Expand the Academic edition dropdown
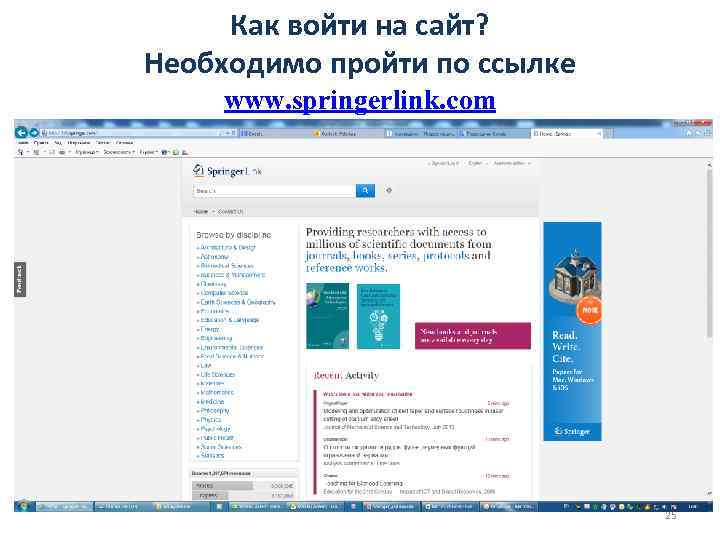720x540 pixels. click(512, 163)
